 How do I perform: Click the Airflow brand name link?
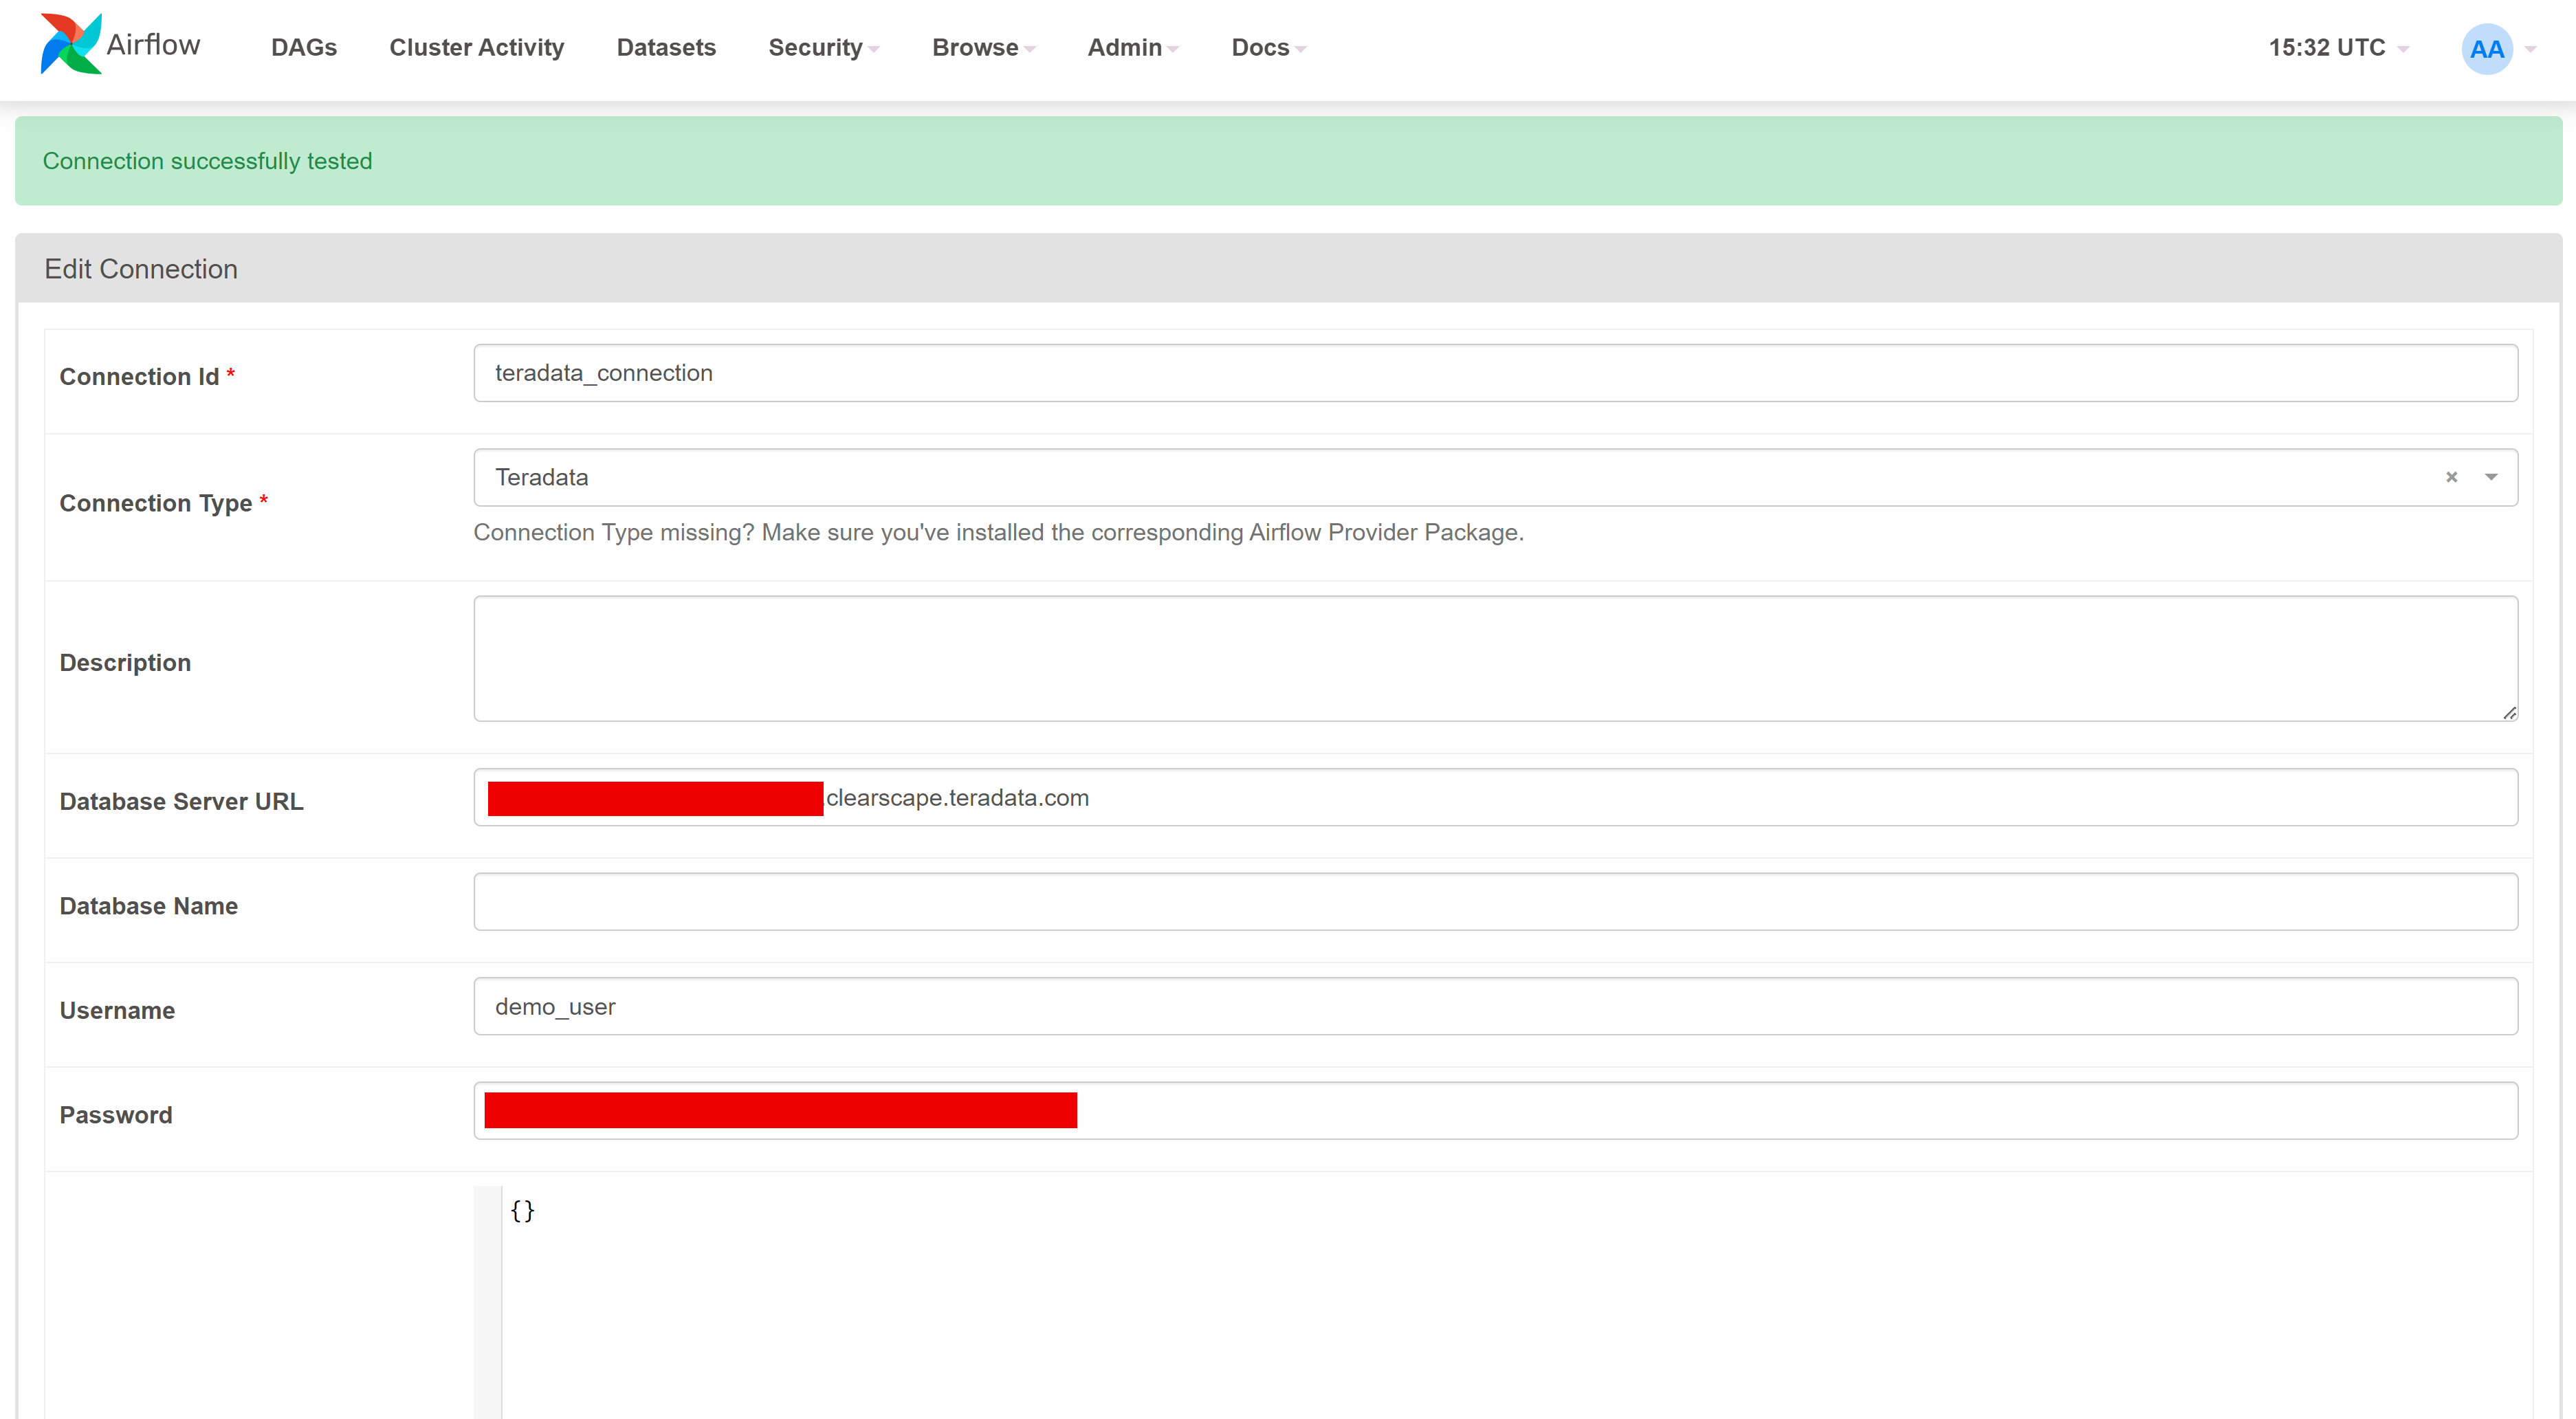153,44
